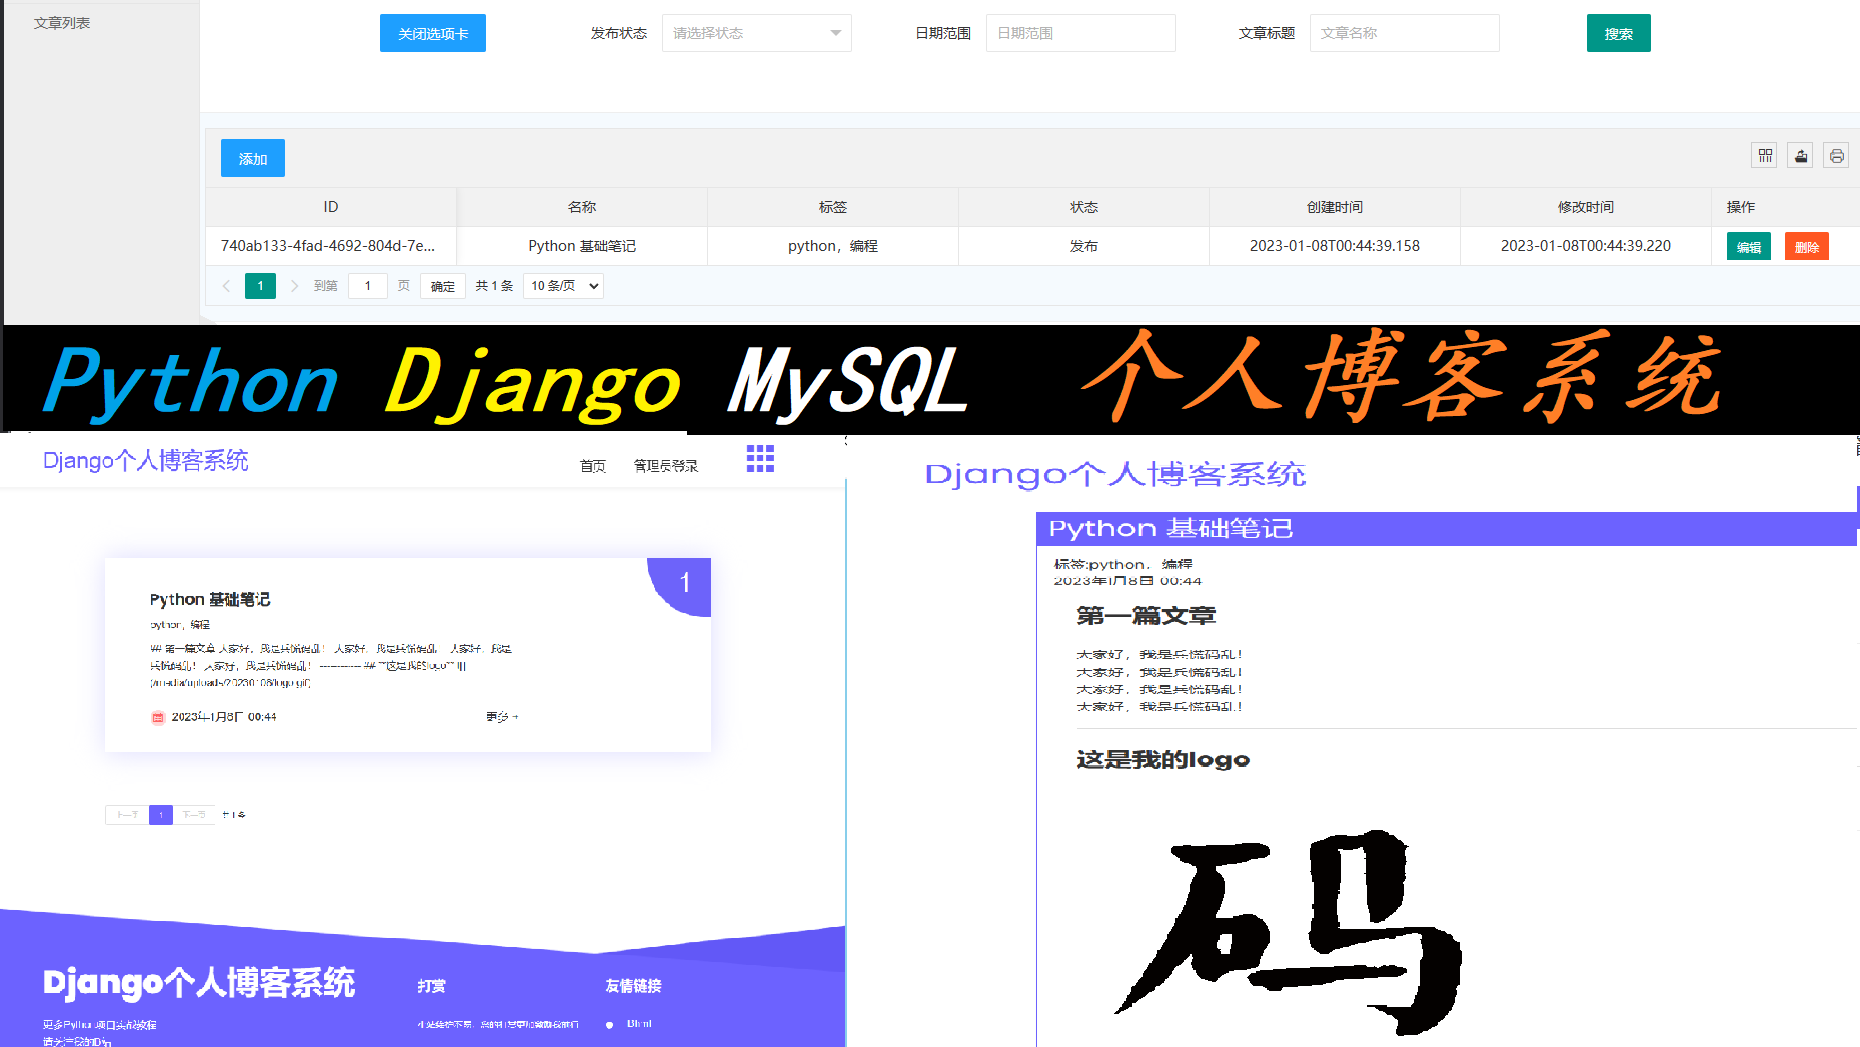Open 管理员登录 in the blog navigation
The height and width of the screenshot is (1047, 1860).
(x=666, y=466)
